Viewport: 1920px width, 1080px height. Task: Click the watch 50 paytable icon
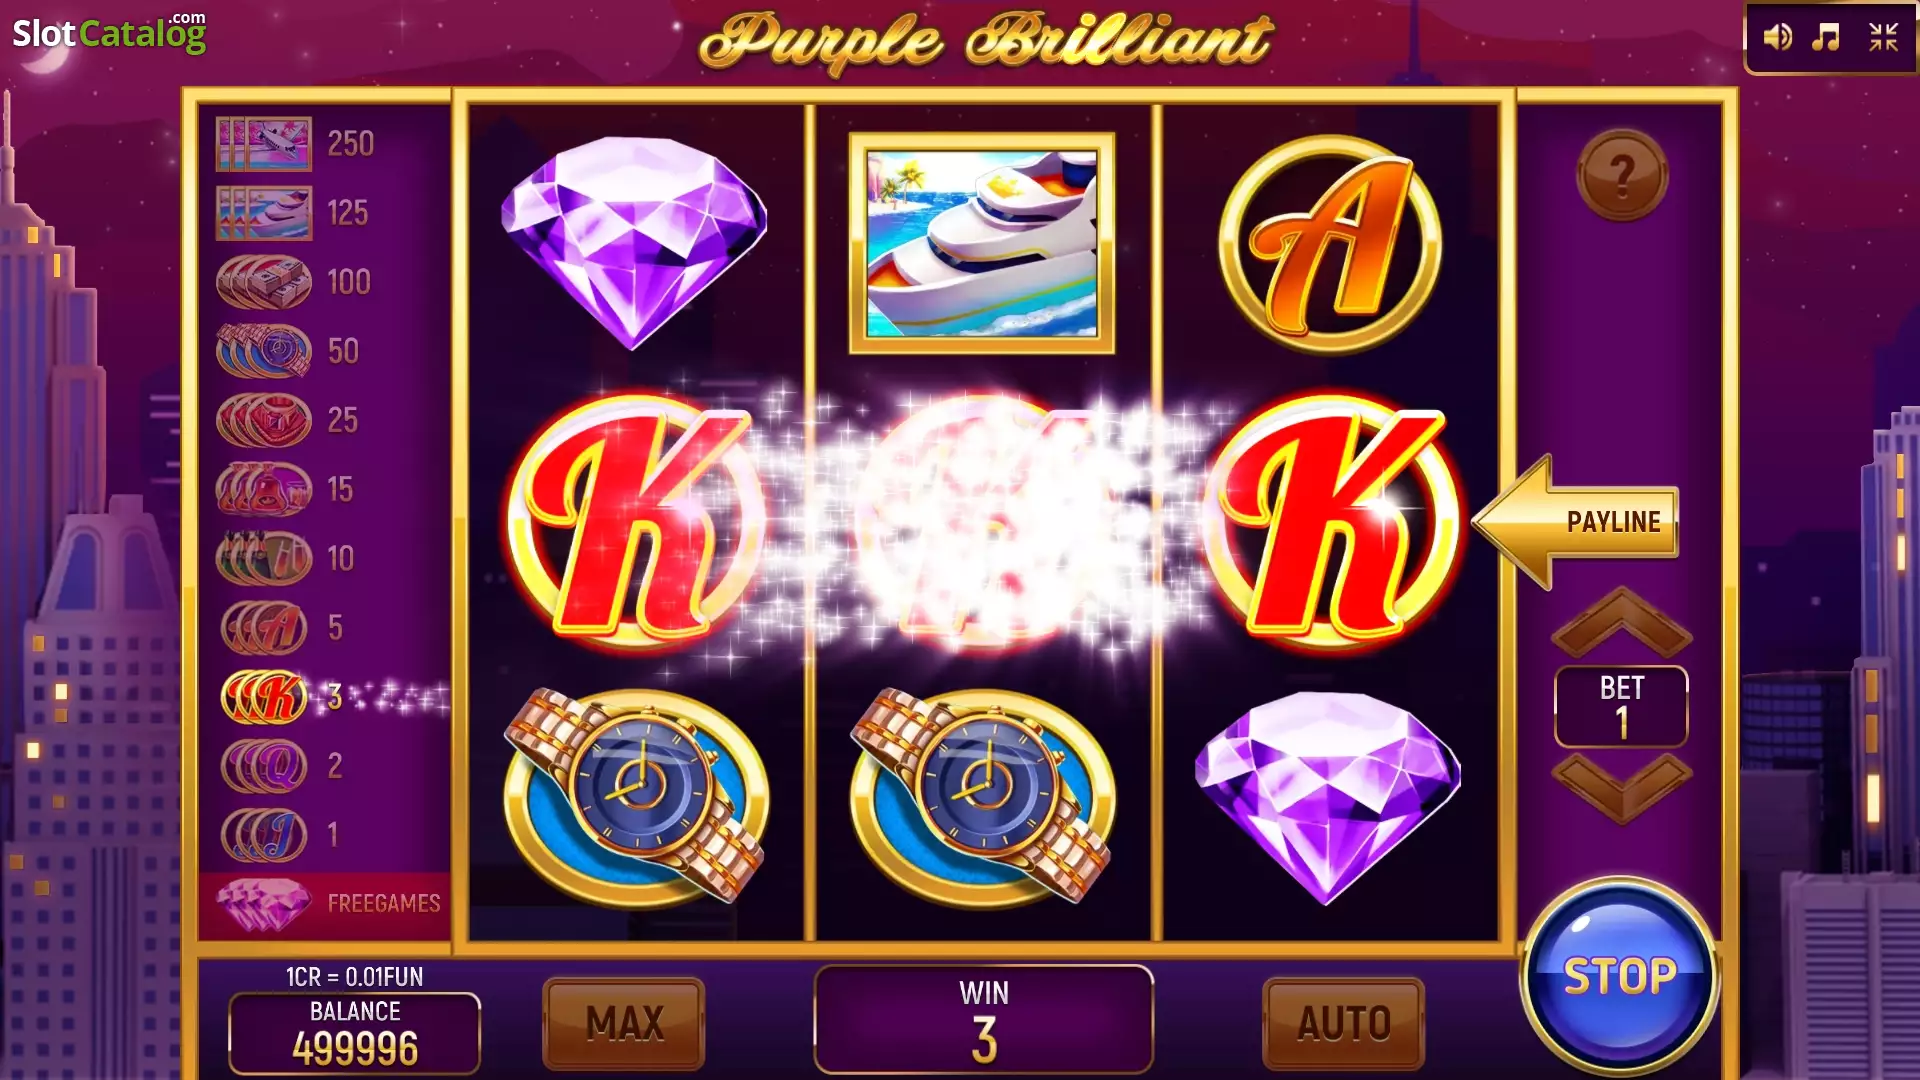(x=264, y=351)
